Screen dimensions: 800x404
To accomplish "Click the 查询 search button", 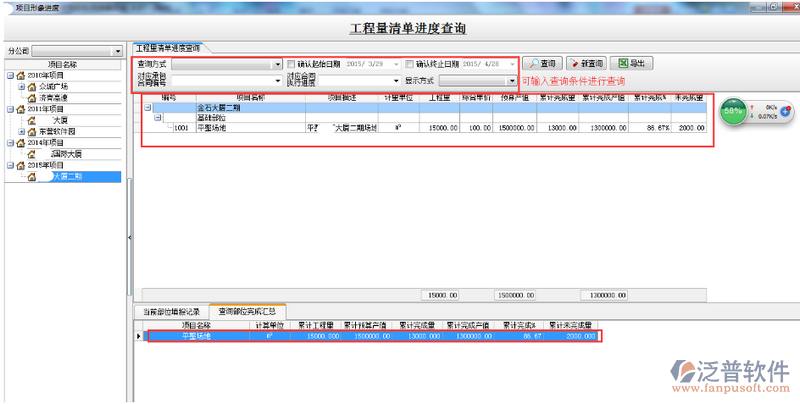I will coord(542,63).
